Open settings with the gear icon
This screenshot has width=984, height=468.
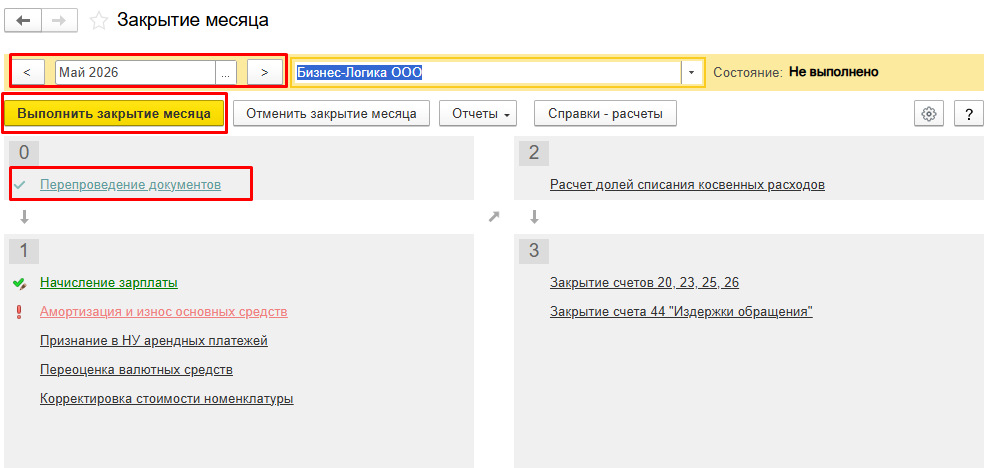(929, 114)
